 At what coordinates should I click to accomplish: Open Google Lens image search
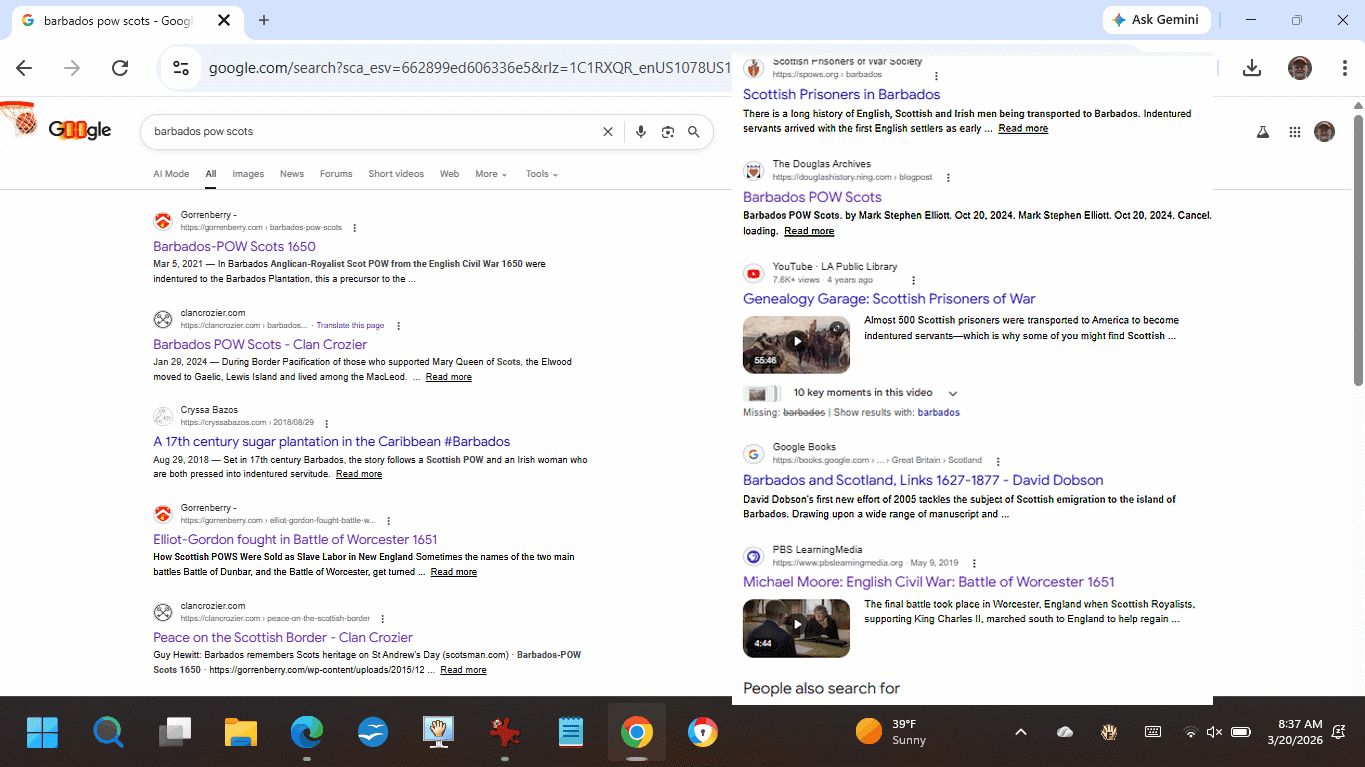click(668, 132)
